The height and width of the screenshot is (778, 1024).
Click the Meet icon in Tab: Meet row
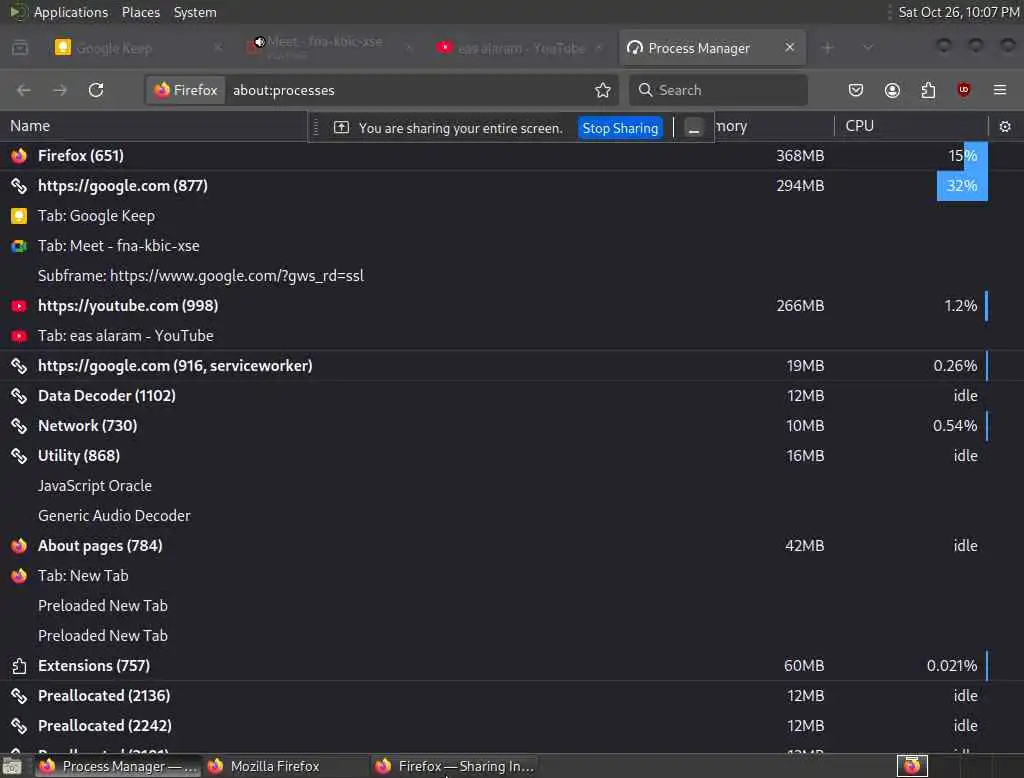click(x=19, y=246)
